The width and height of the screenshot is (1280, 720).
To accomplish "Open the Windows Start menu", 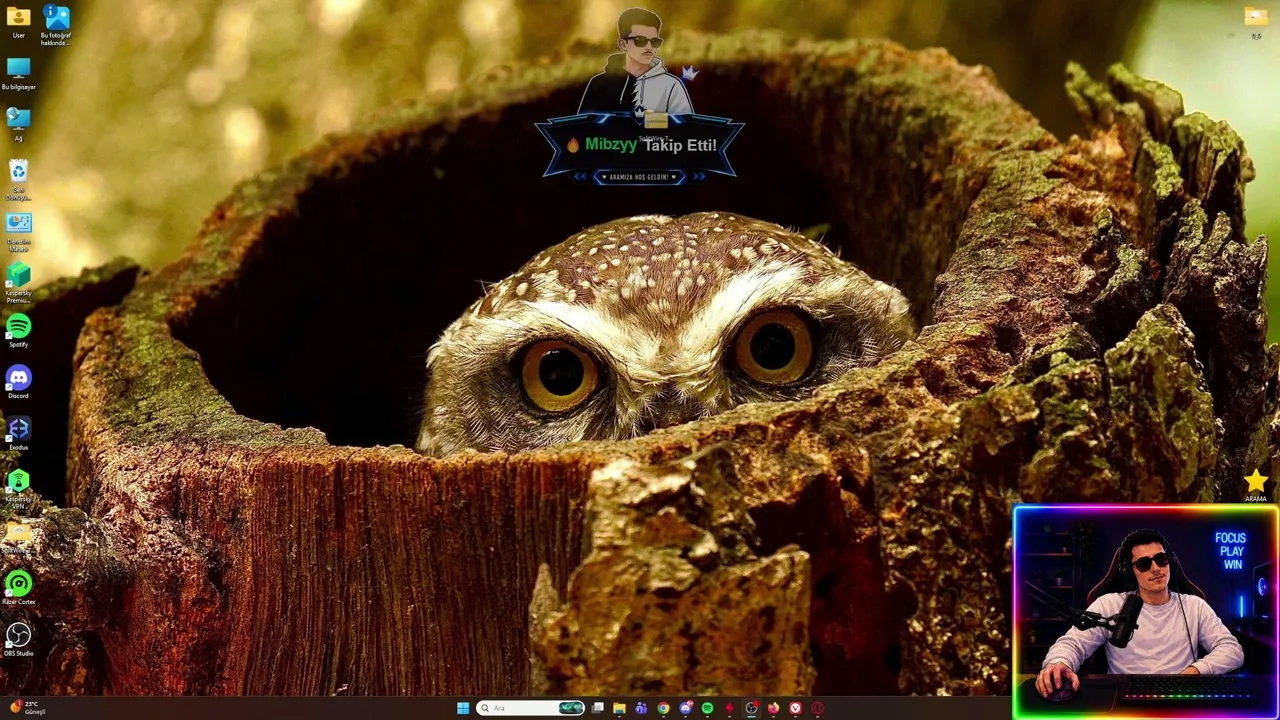I will [463, 708].
